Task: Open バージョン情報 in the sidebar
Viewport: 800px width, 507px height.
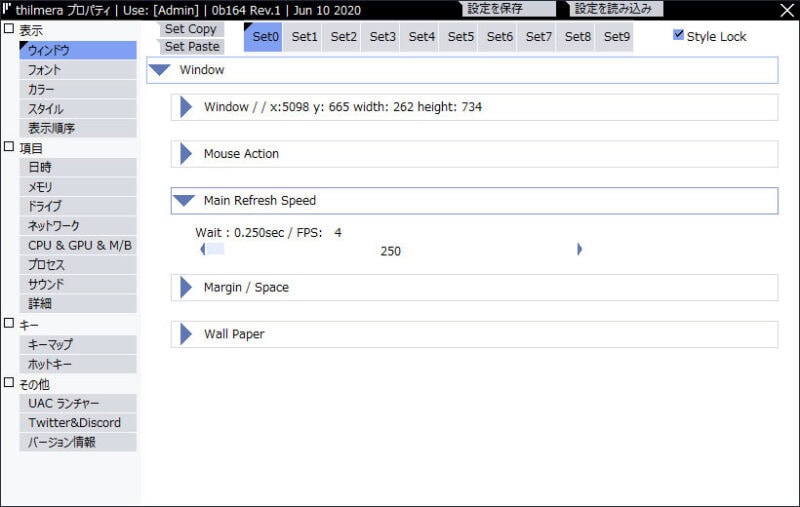Action: pos(78,442)
